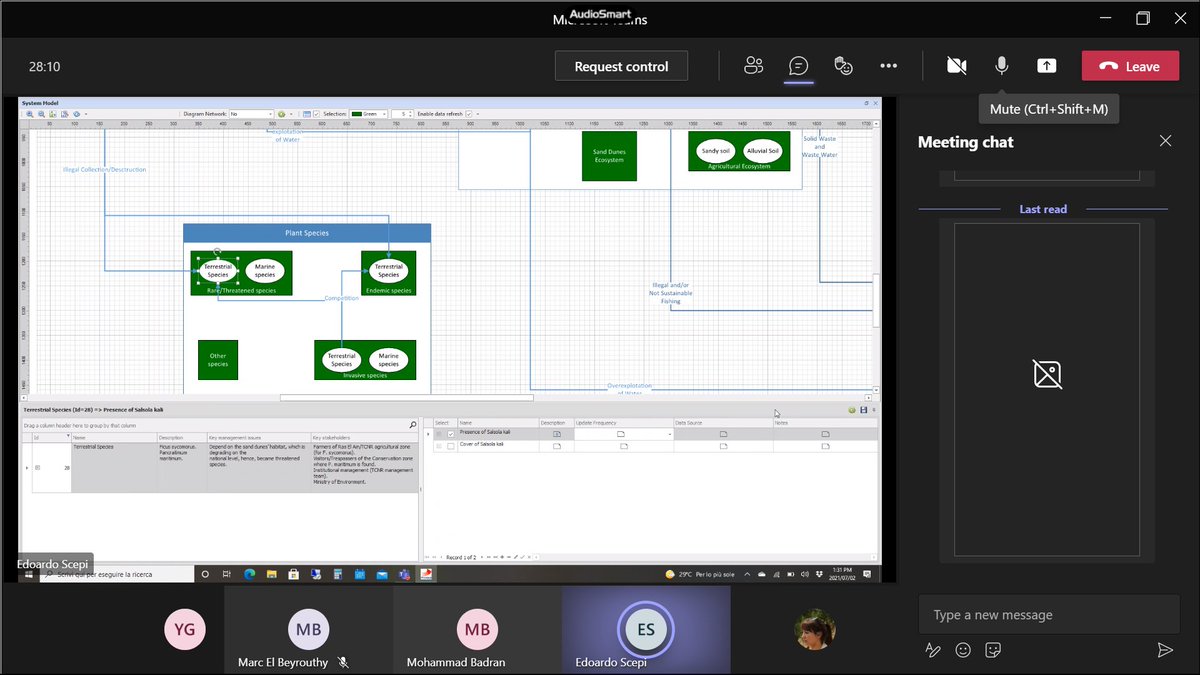The image size is (1200, 675).
Task: Click the Type a new message field
Action: (1049, 615)
